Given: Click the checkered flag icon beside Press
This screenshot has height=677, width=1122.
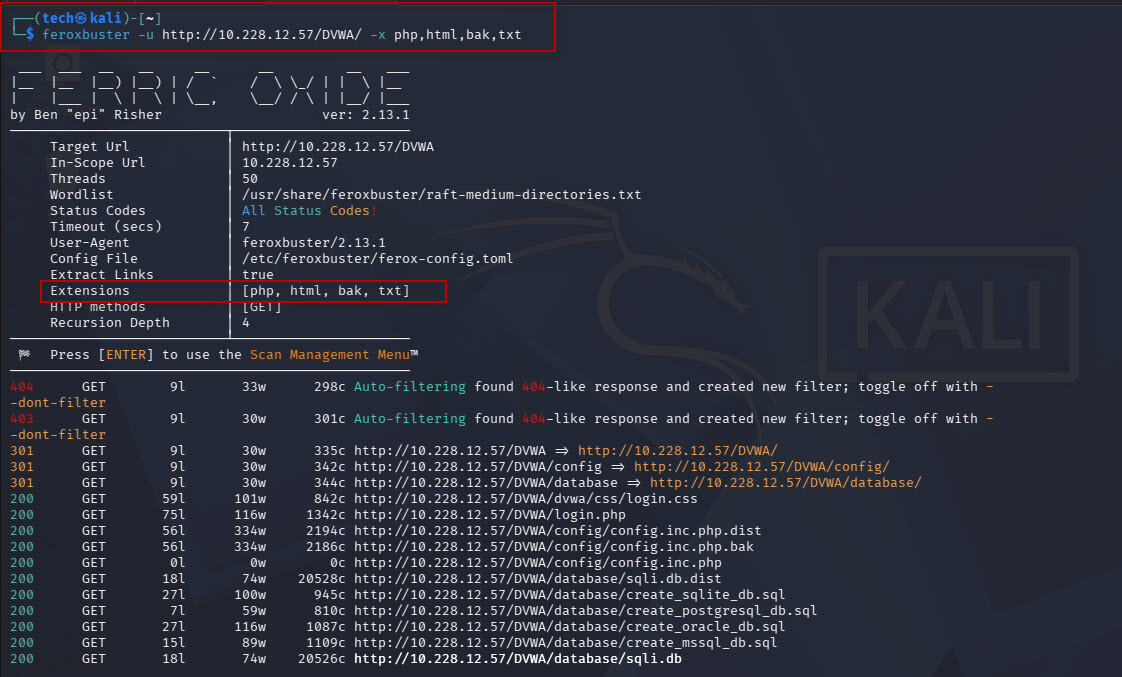Looking at the screenshot, I should pos(24,354).
